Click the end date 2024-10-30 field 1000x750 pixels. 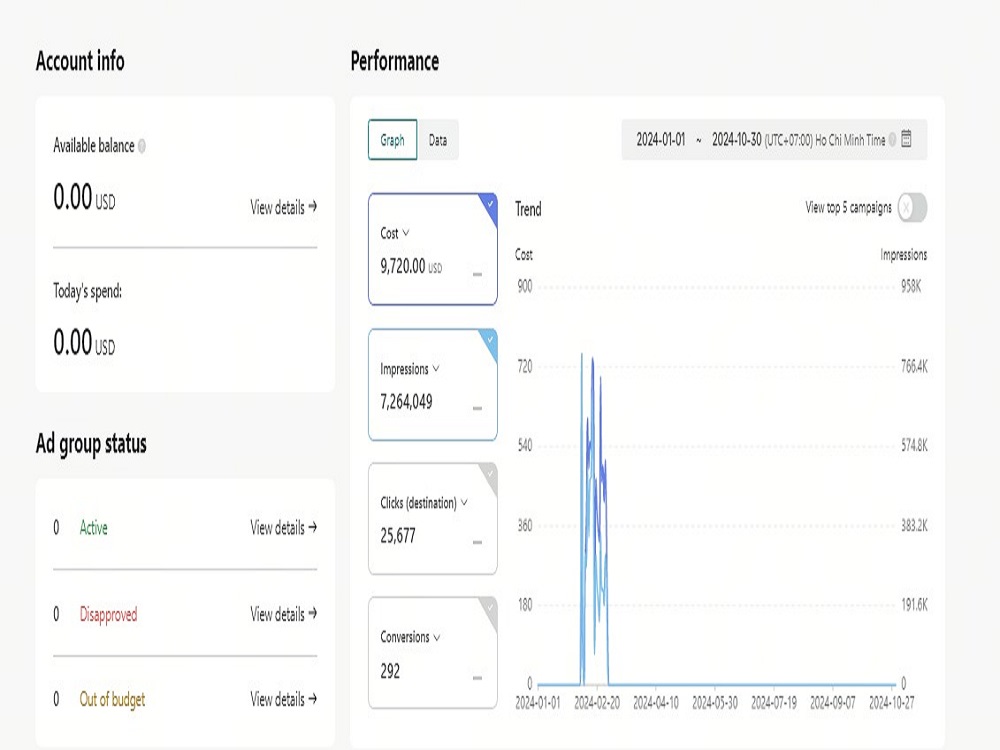(737, 139)
